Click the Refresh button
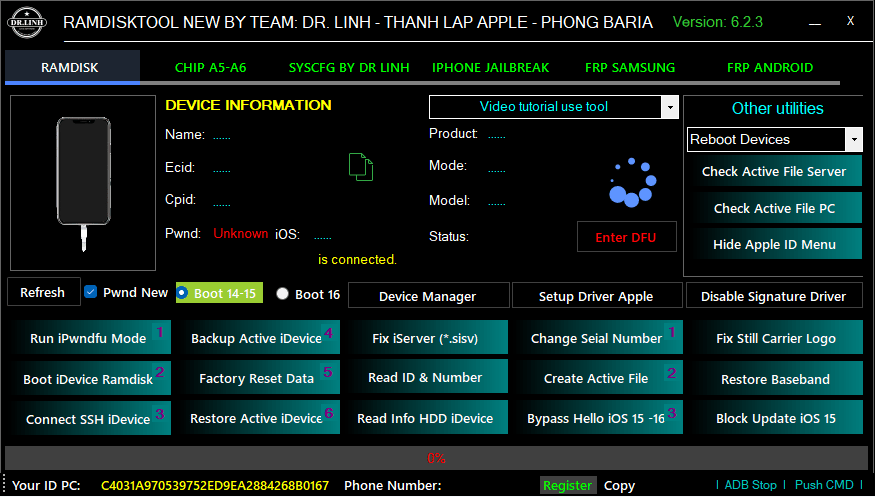Screen dimensions: 875x498 [44, 292]
